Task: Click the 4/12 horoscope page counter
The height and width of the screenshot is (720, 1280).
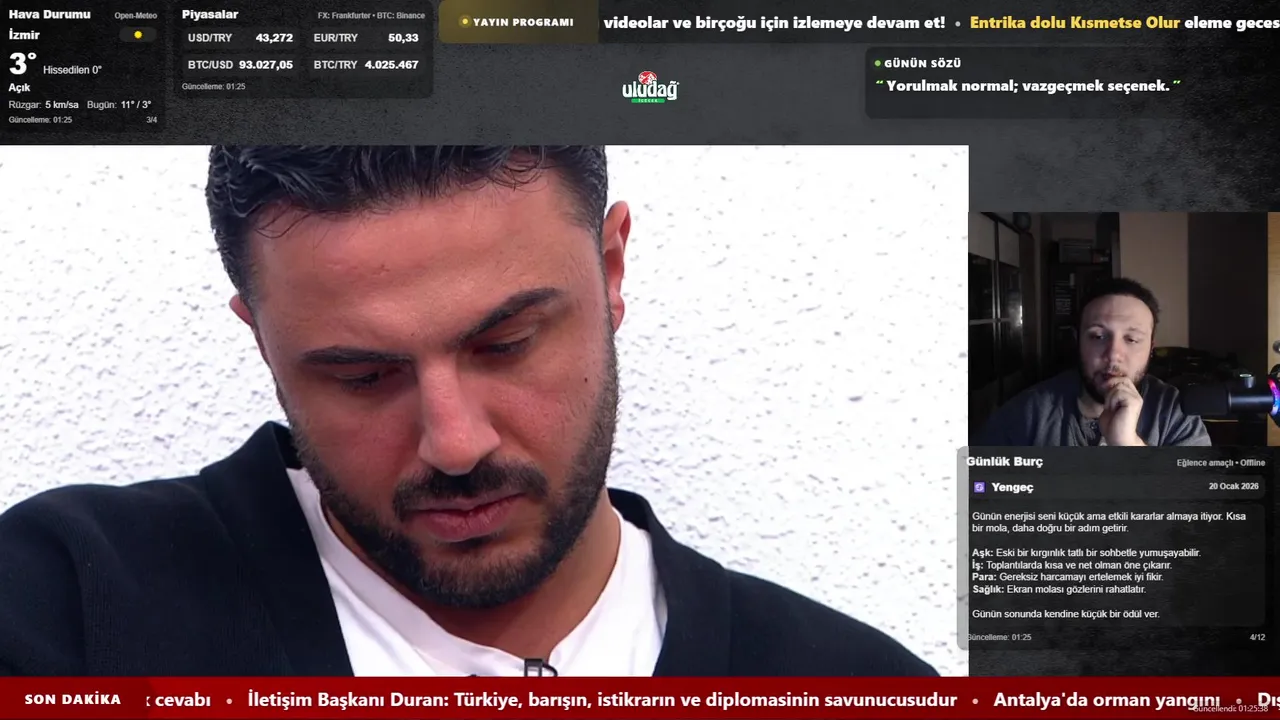Action: (1257, 637)
